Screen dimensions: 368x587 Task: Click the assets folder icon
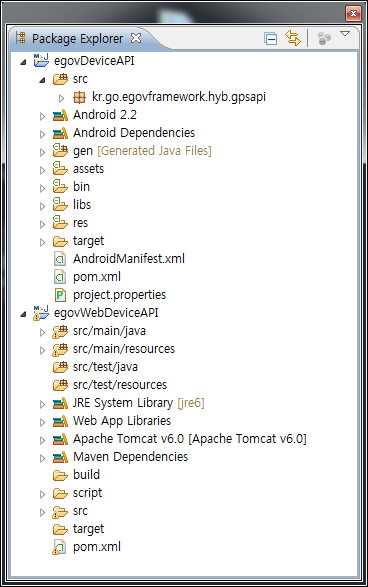[x=60, y=168]
